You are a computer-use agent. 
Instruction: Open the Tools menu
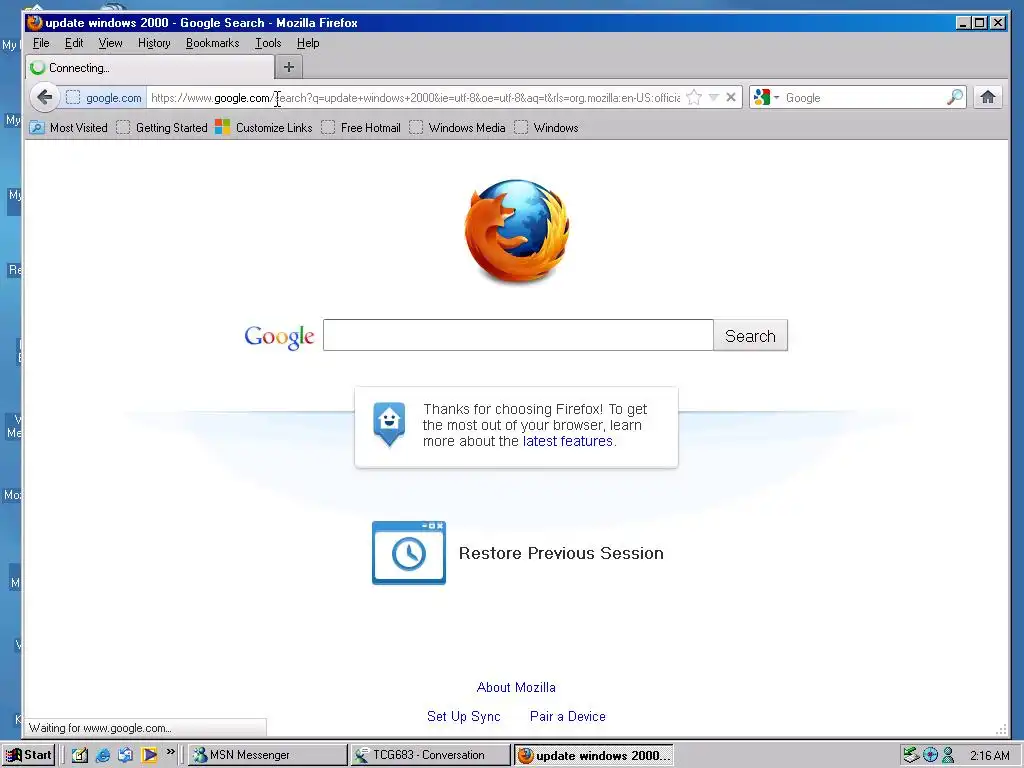tap(268, 43)
